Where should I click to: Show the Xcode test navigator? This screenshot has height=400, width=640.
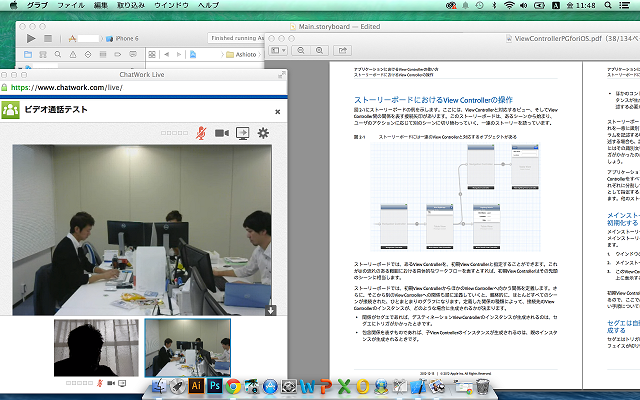click(x=88, y=54)
